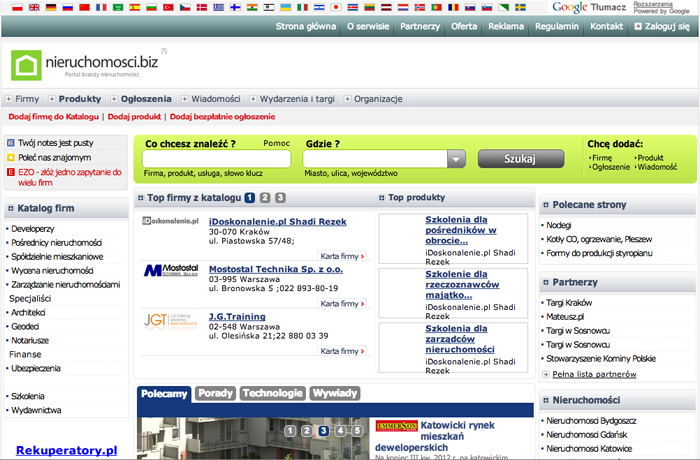Click the notes icon beside 'Twój notes jest pusty'
Viewport: 700px width, 460px height.
point(11,143)
